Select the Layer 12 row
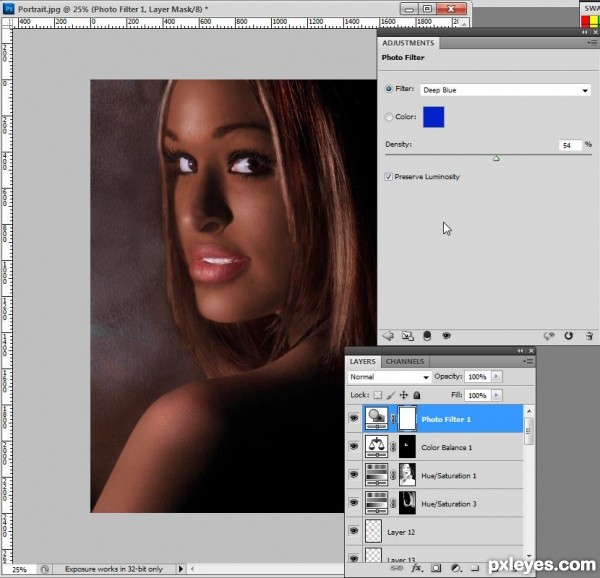The width and height of the screenshot is (600, 578). [435, 532]
